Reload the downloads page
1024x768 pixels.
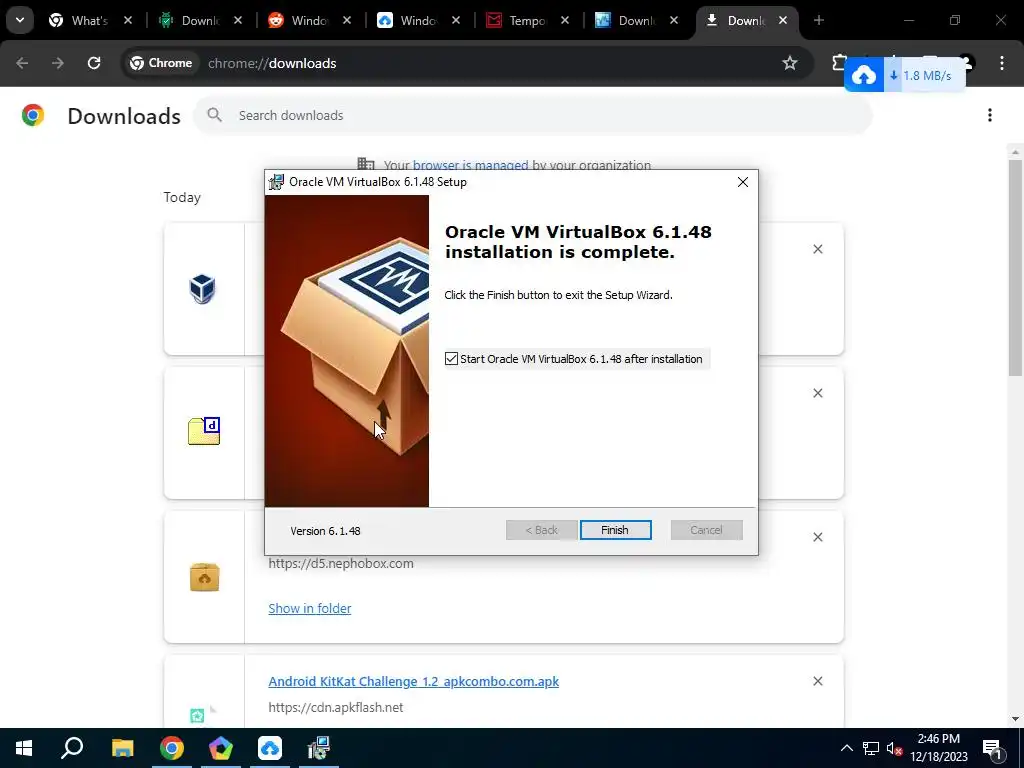tap(94, 63)
